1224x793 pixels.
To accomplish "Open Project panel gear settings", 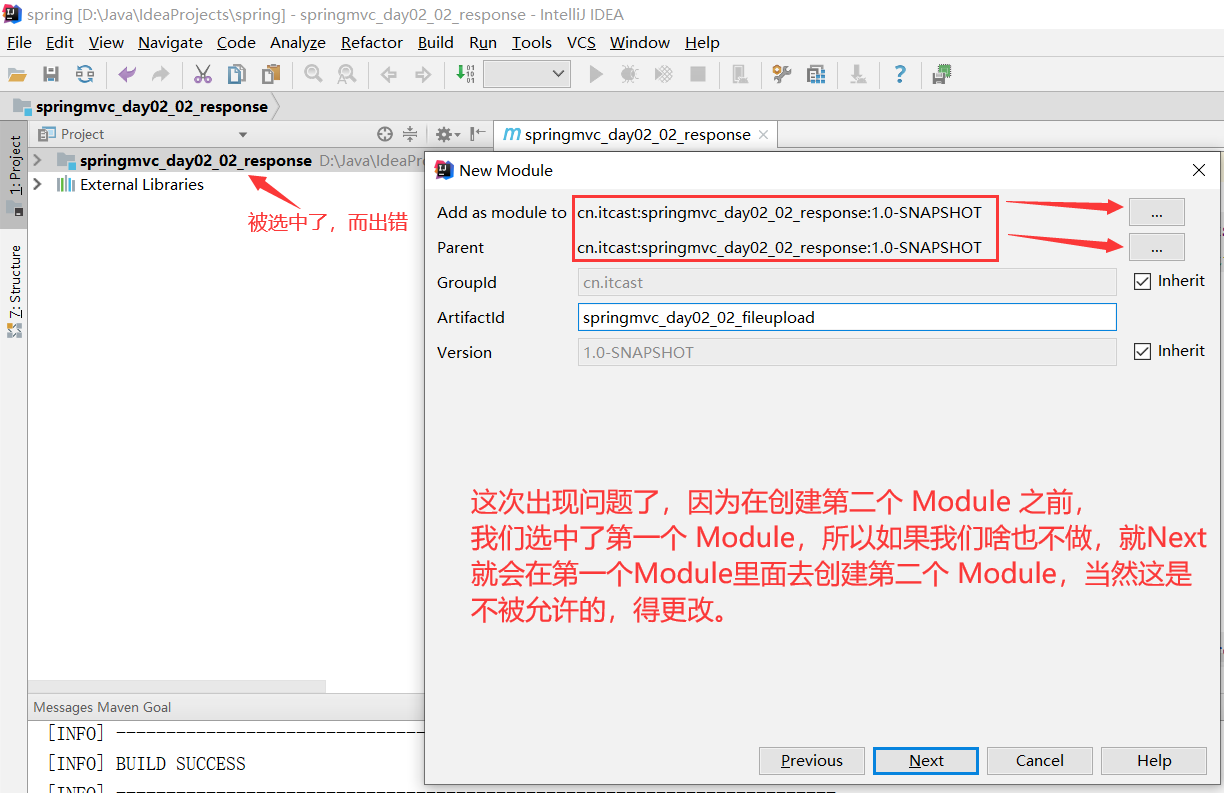I will [447, 134].
